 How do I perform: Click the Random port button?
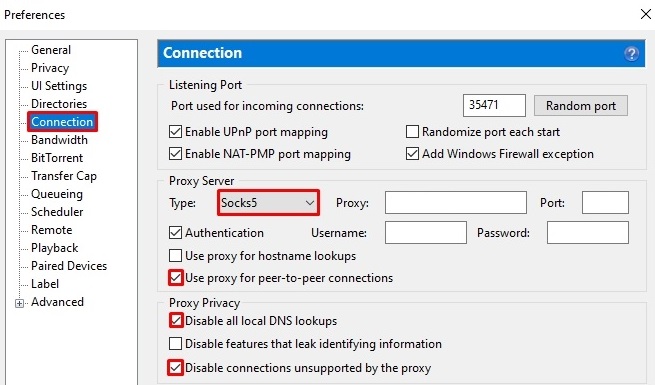click(x=581, y=106)
